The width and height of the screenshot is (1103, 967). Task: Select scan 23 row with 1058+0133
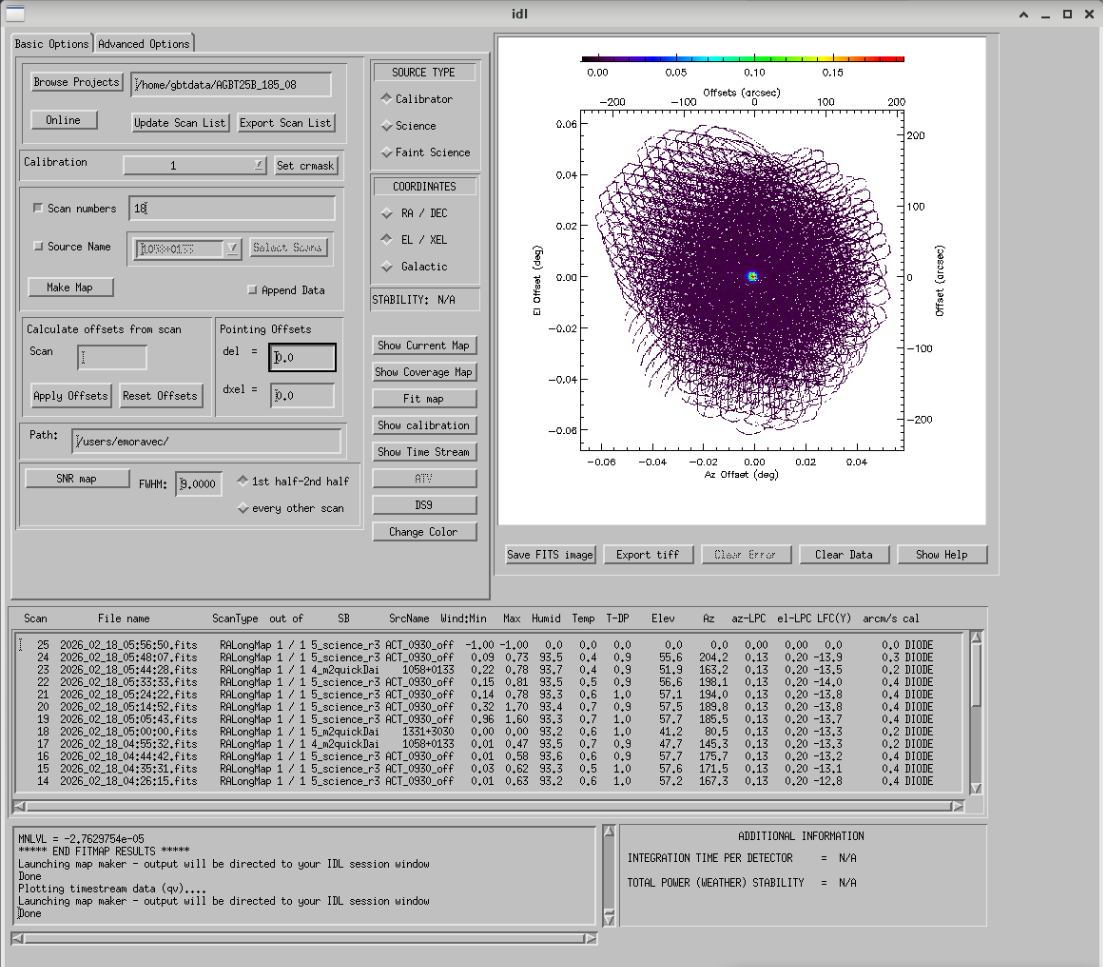click(x=490, y=670)
